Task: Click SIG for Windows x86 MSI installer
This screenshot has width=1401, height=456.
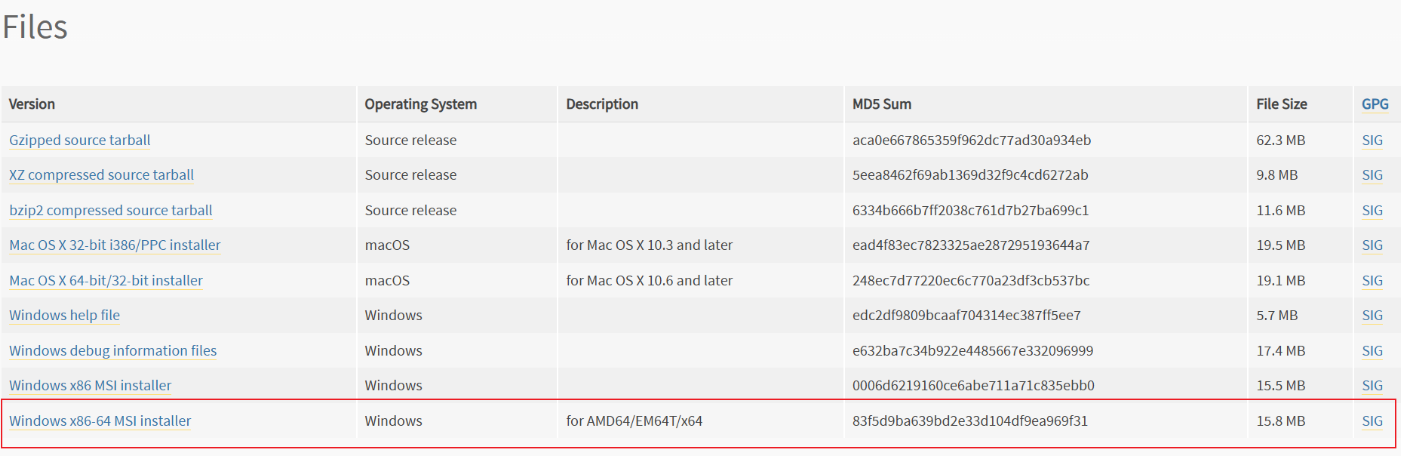Action: point(1372,385)
